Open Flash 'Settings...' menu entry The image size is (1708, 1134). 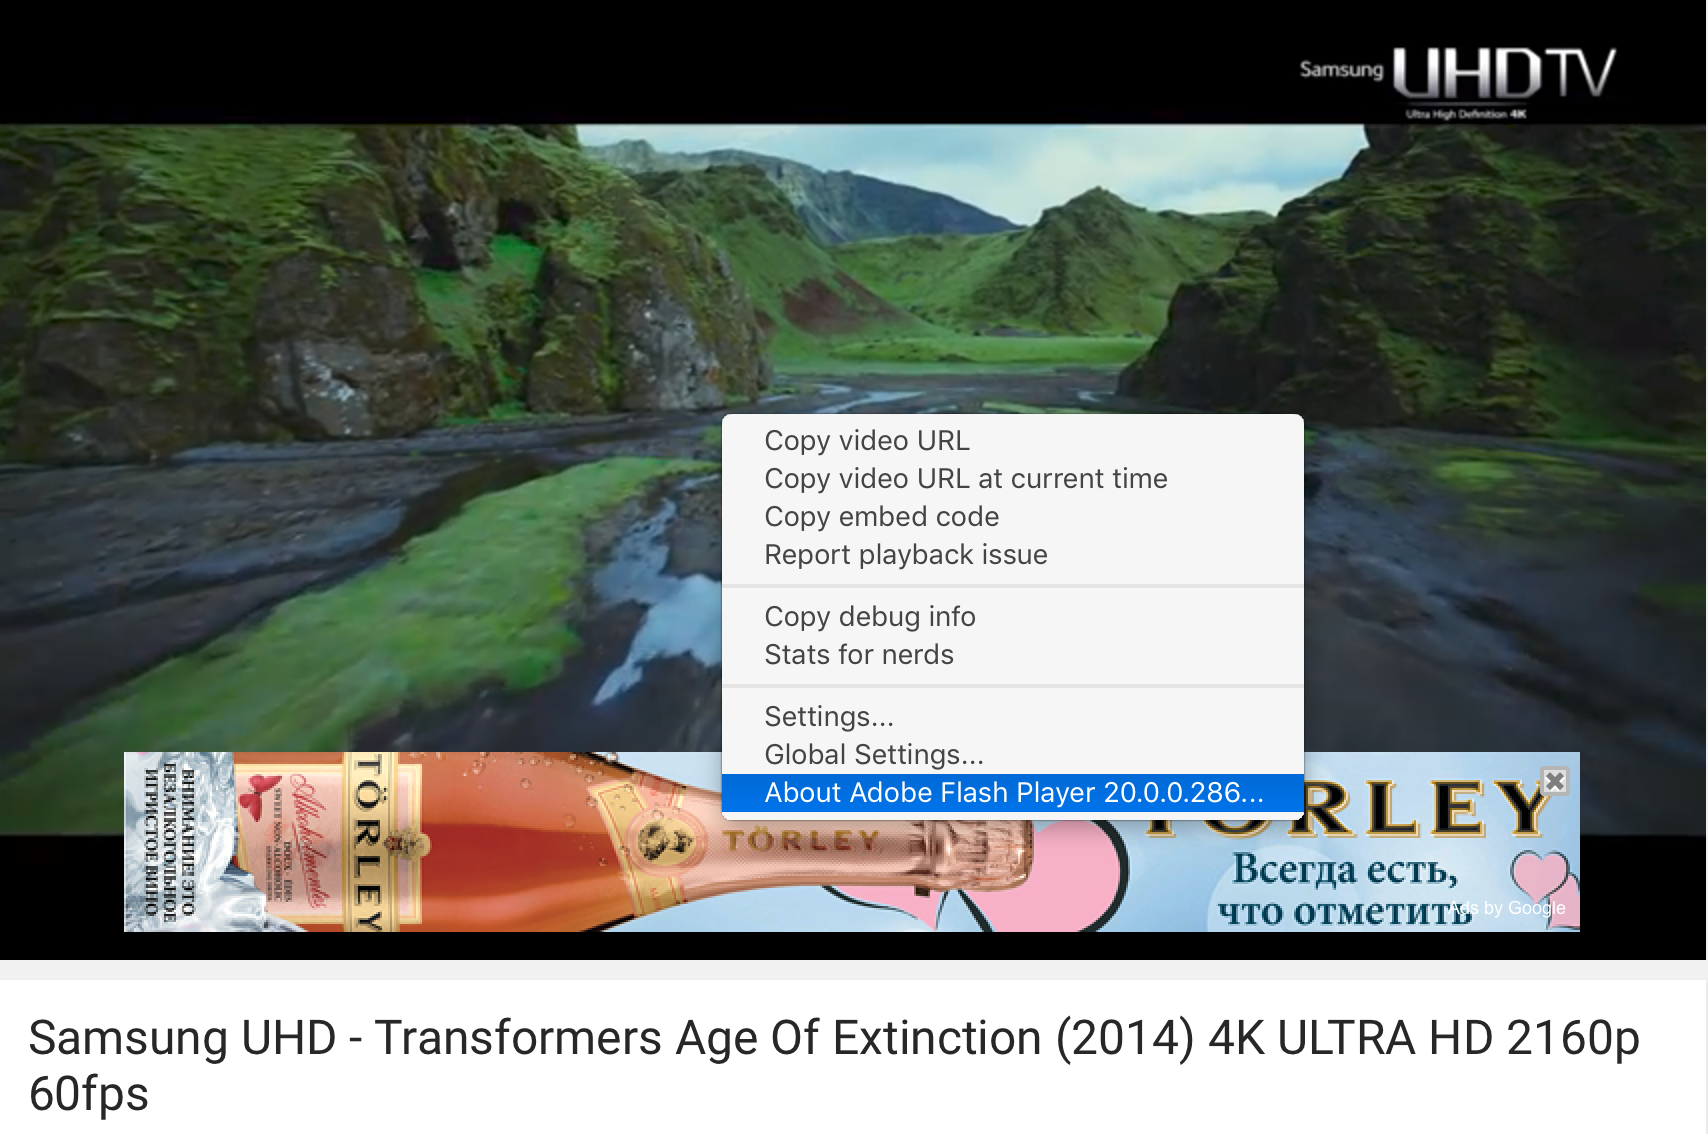click(1012, 717)
